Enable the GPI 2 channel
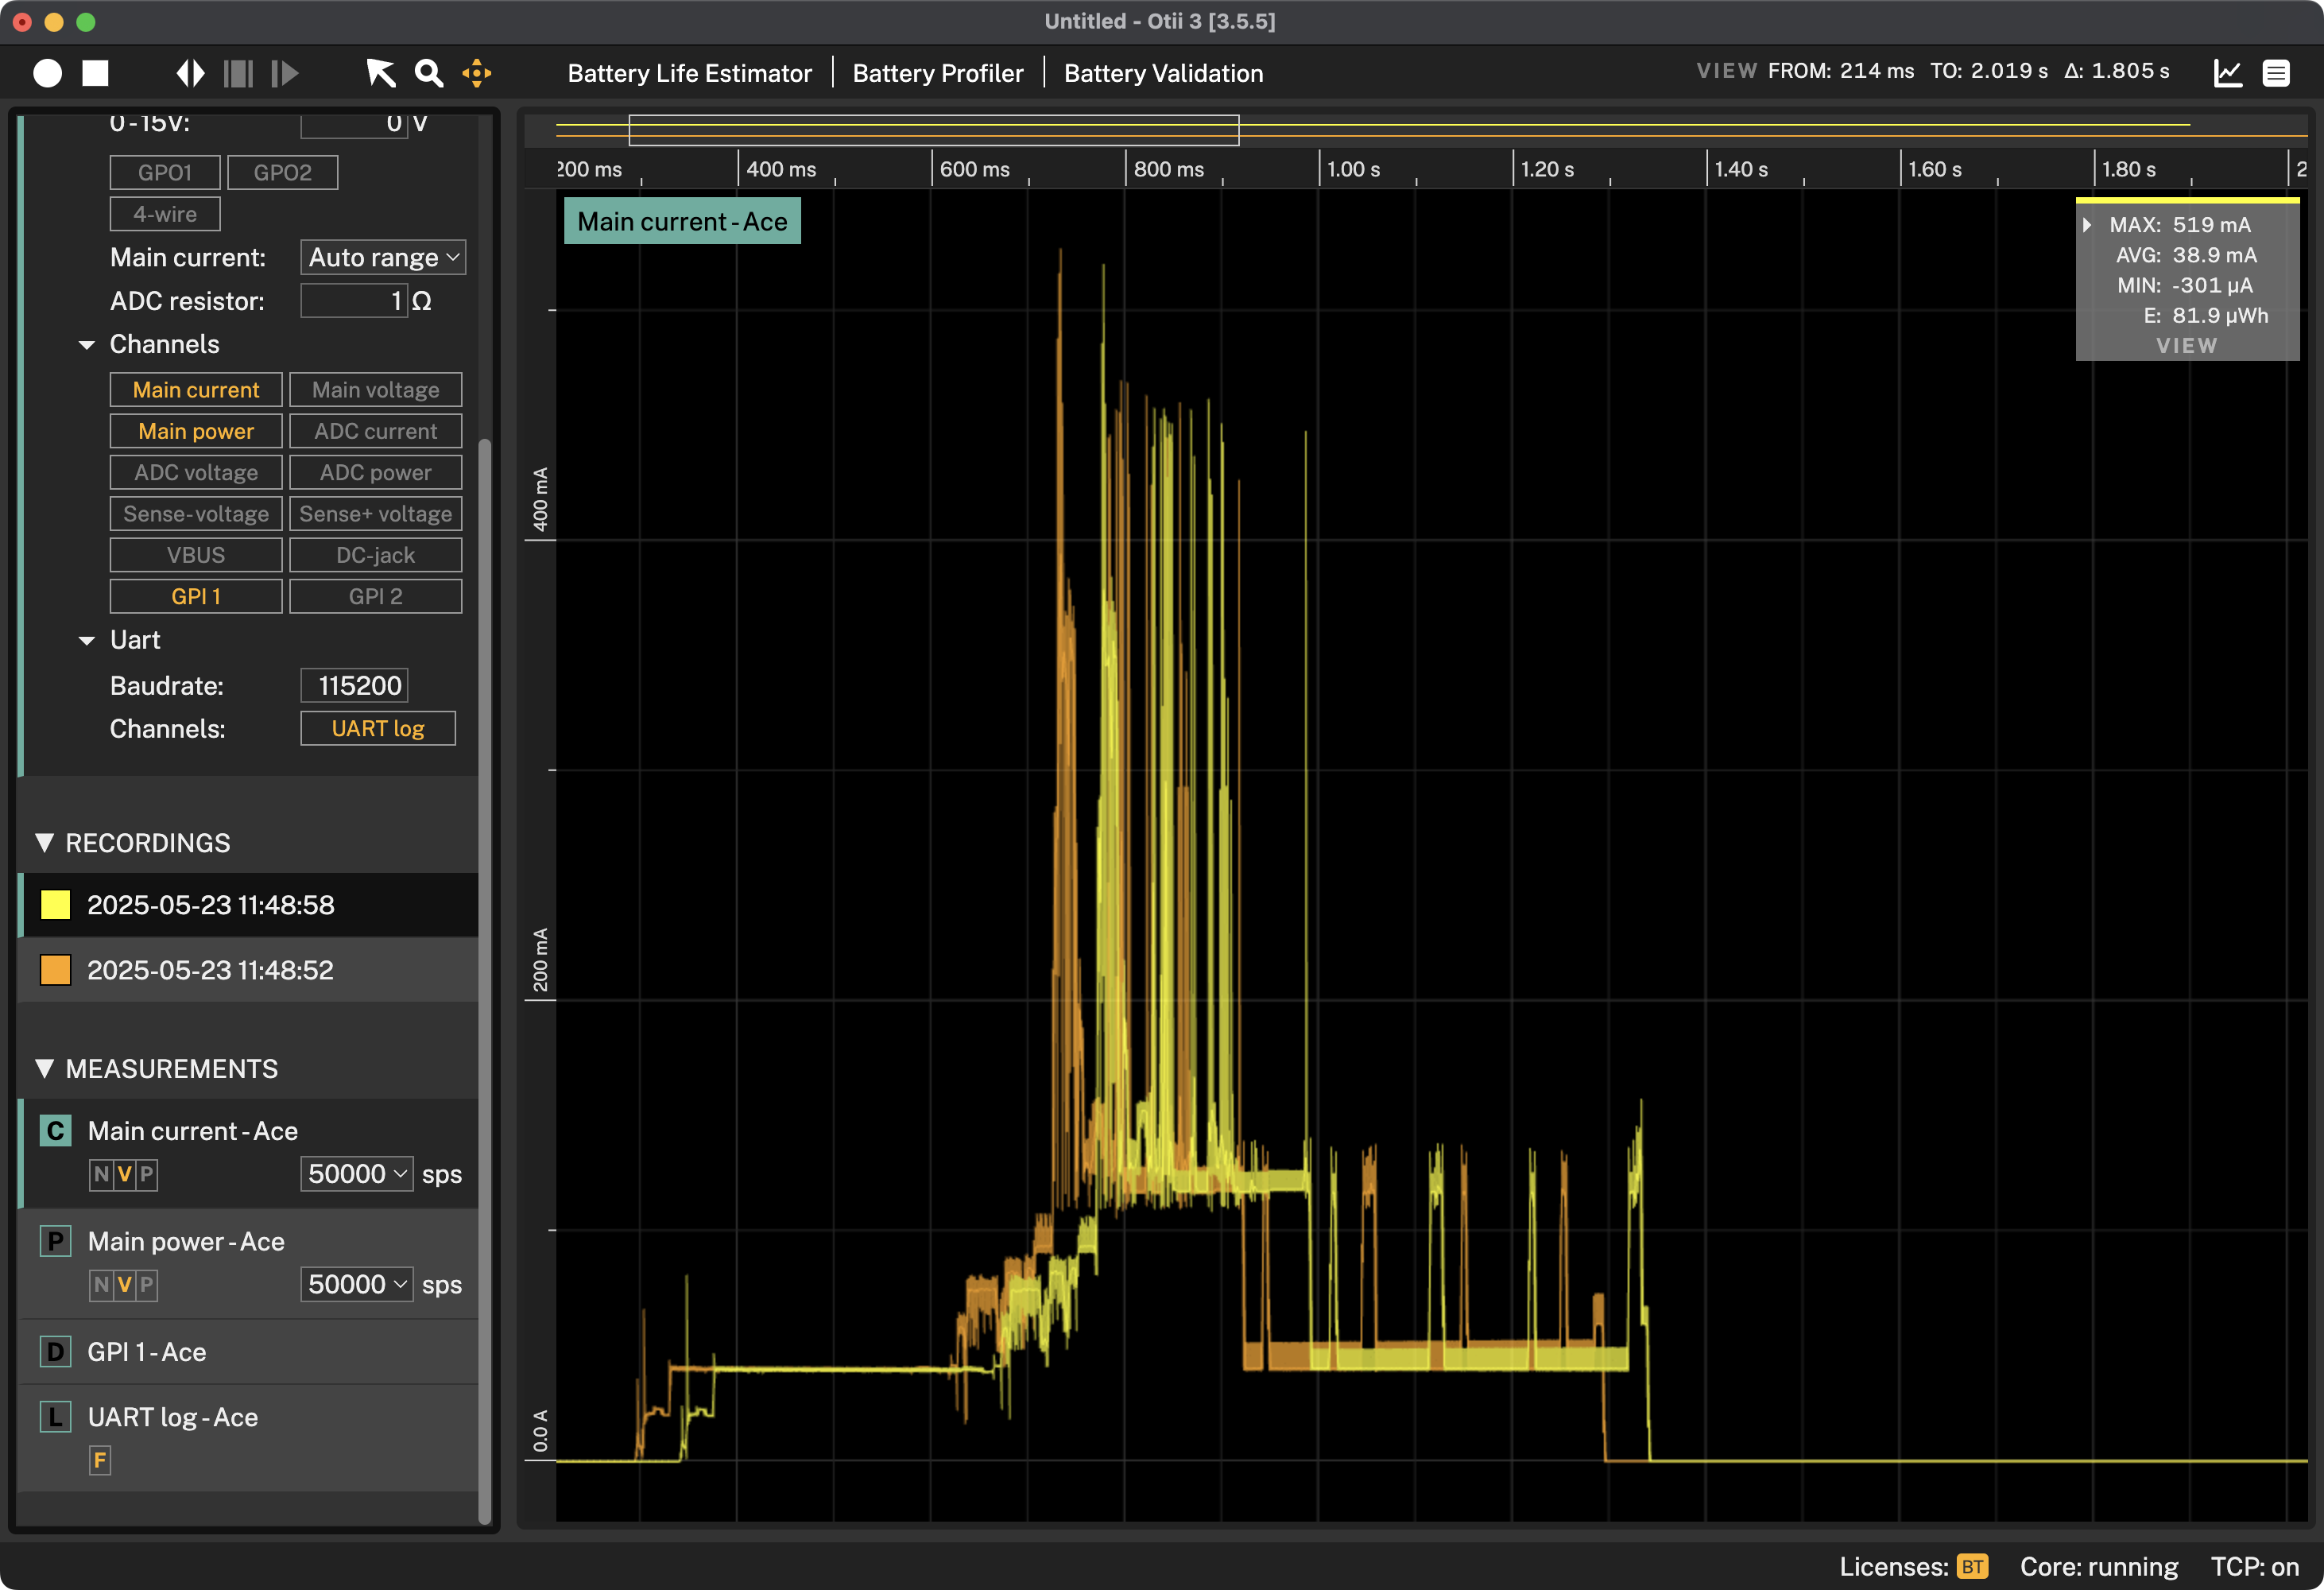The height and width of the screenshot is (1590, 2324). pyautogui.click(x=376, y=596)
